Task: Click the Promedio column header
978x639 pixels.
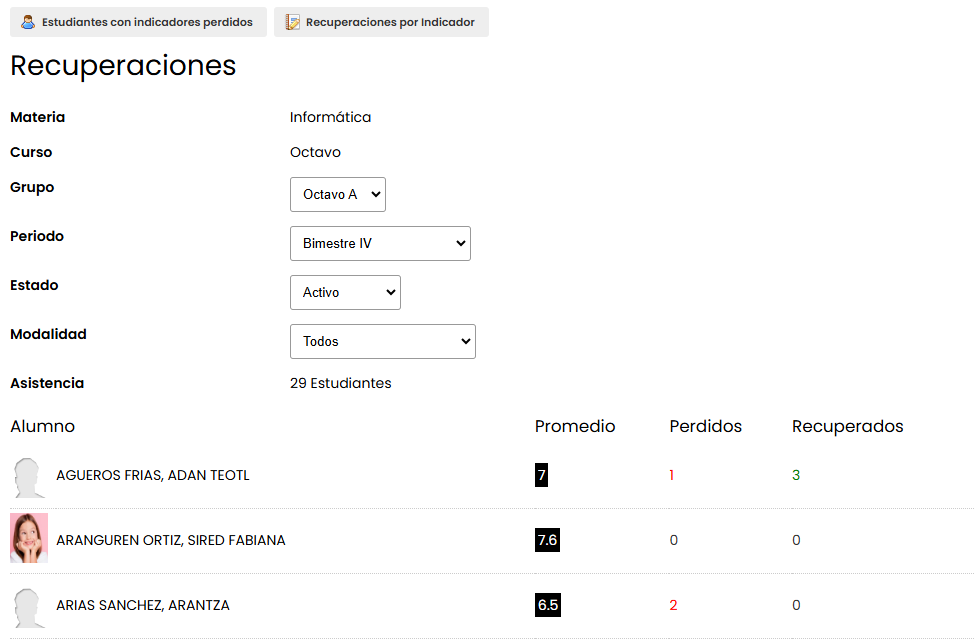Action: coord(575,426)
